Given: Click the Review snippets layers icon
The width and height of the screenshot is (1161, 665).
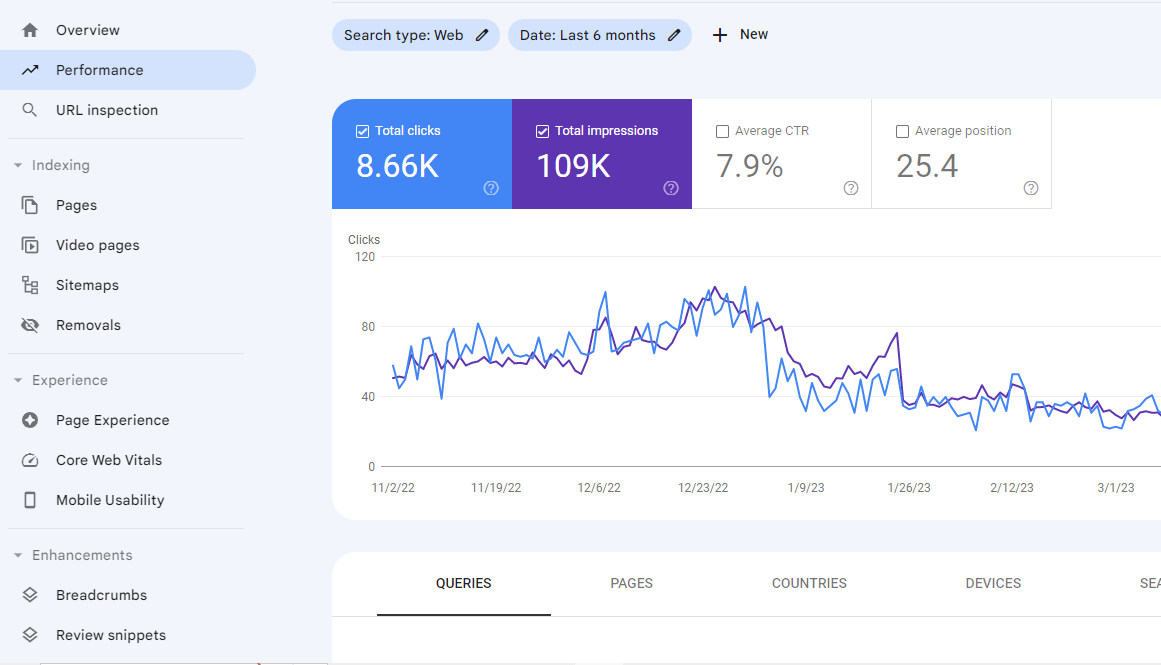Looking at the screenshot, I should (x=30, y=635).
